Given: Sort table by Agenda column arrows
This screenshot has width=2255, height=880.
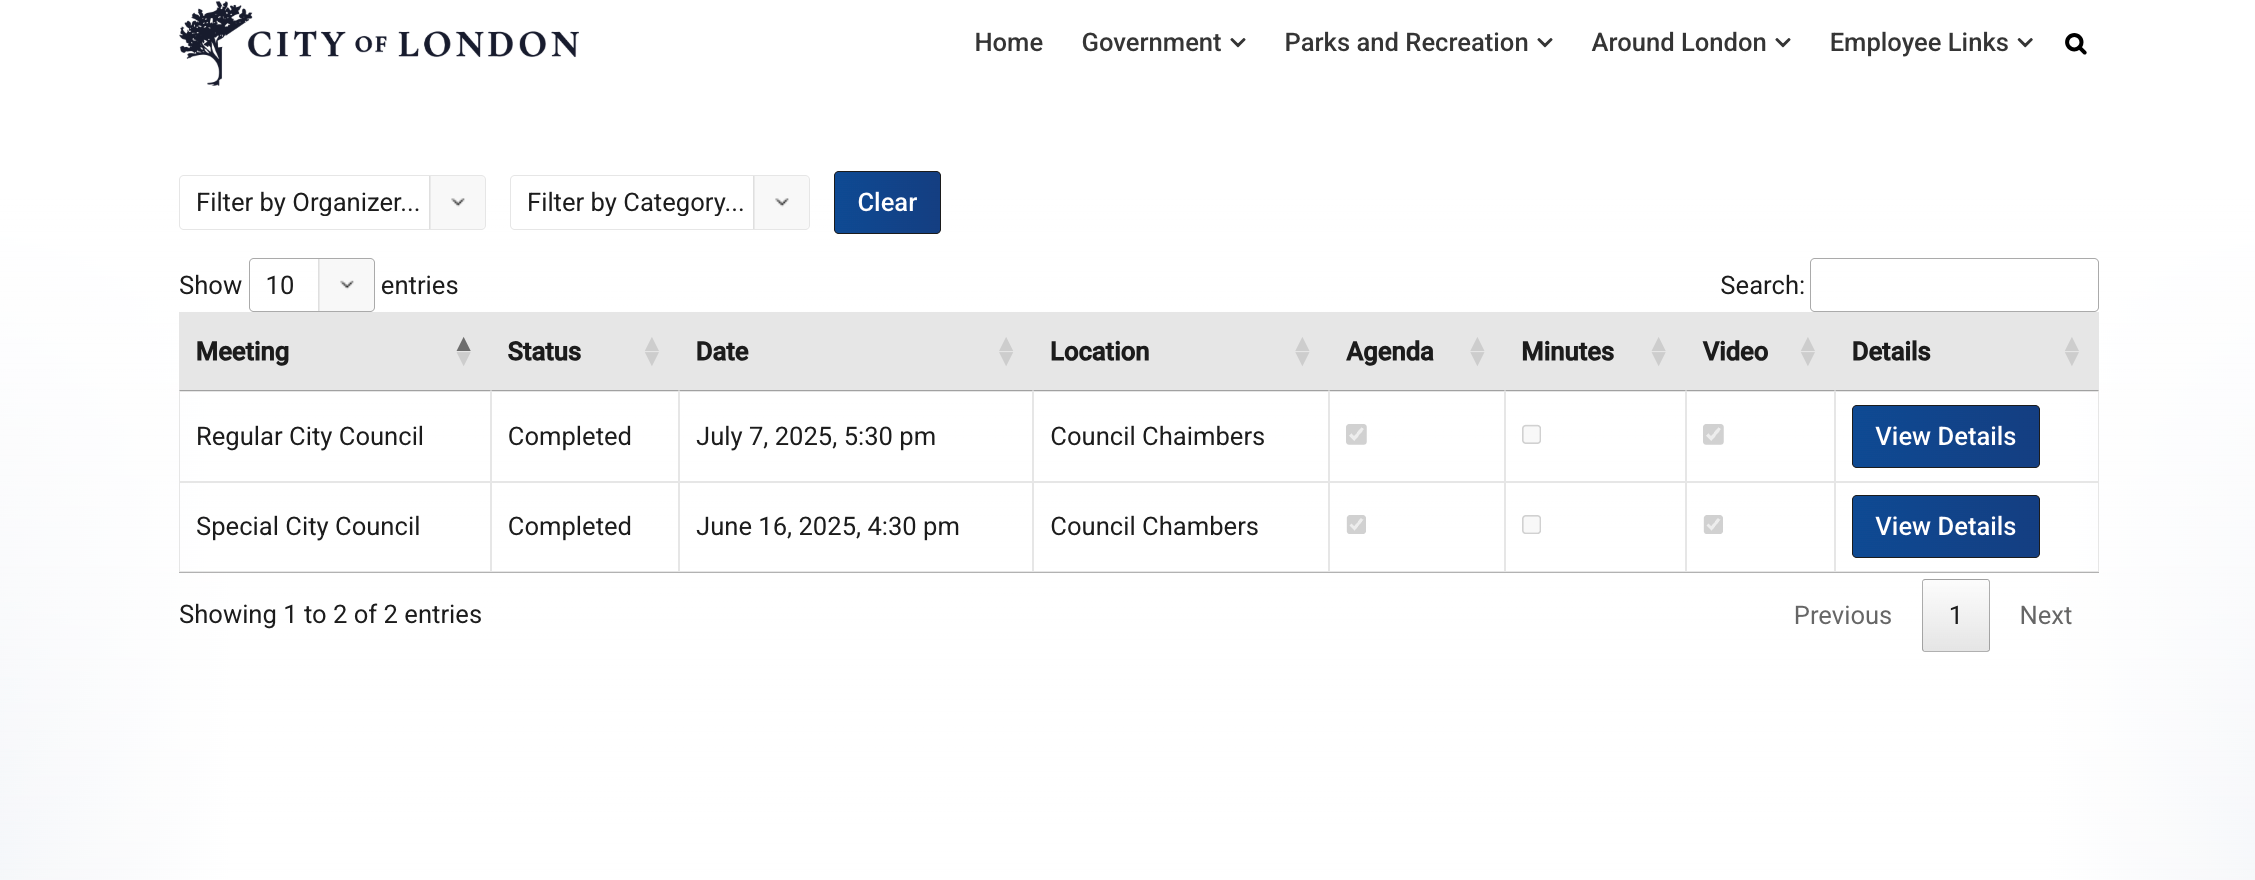Looking at the screenshot, I should click(1477, 351).
